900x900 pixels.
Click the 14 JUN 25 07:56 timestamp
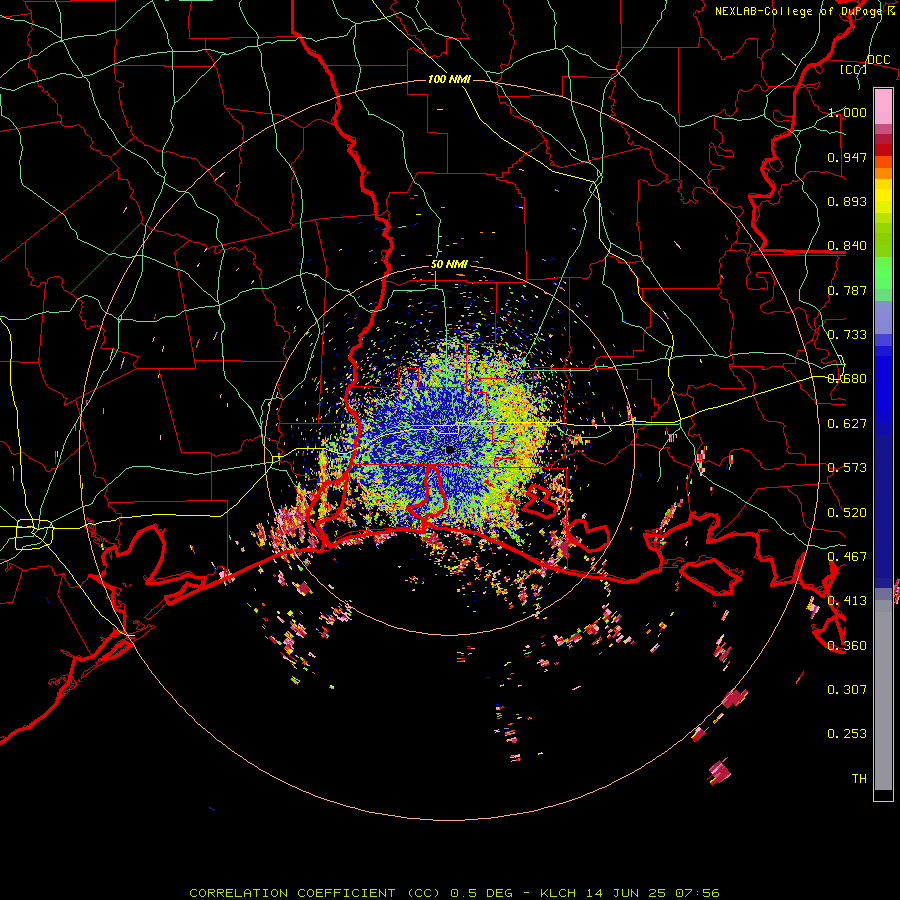pyautogui.click(x=653, y=893)
